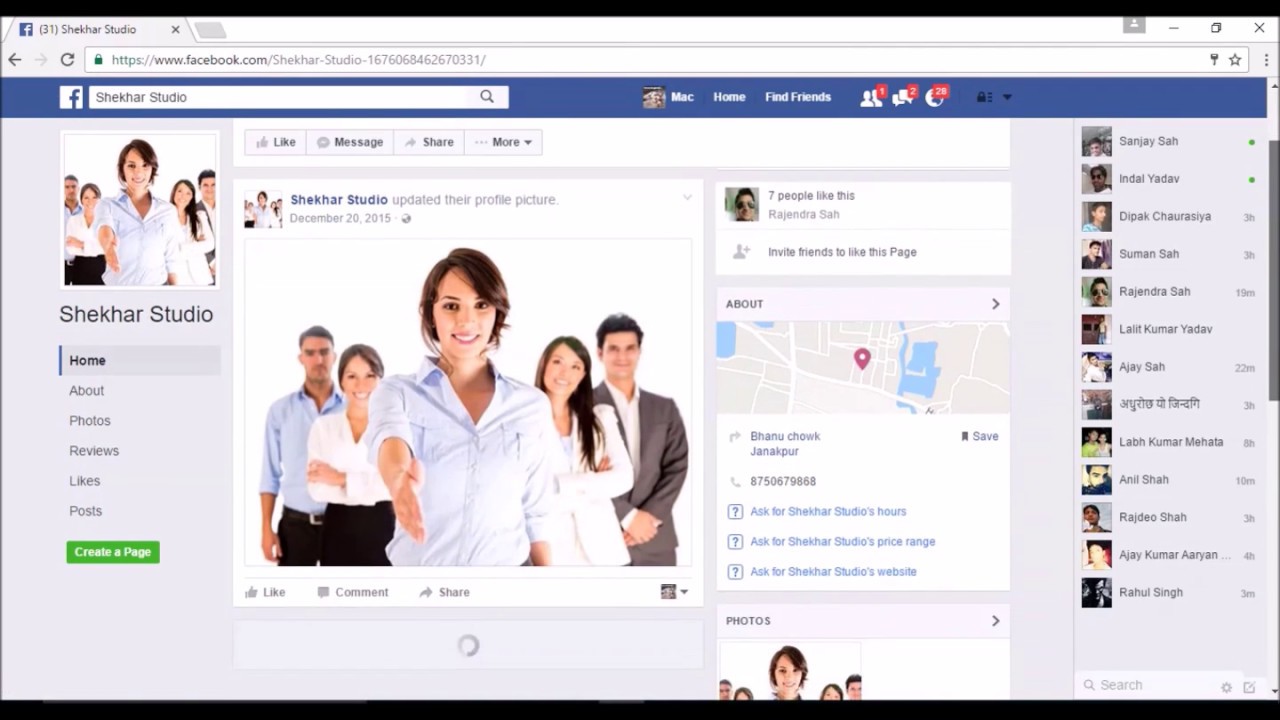
Task: Open the like-as identity selector dropdown
Action: (x=675, y=592)
